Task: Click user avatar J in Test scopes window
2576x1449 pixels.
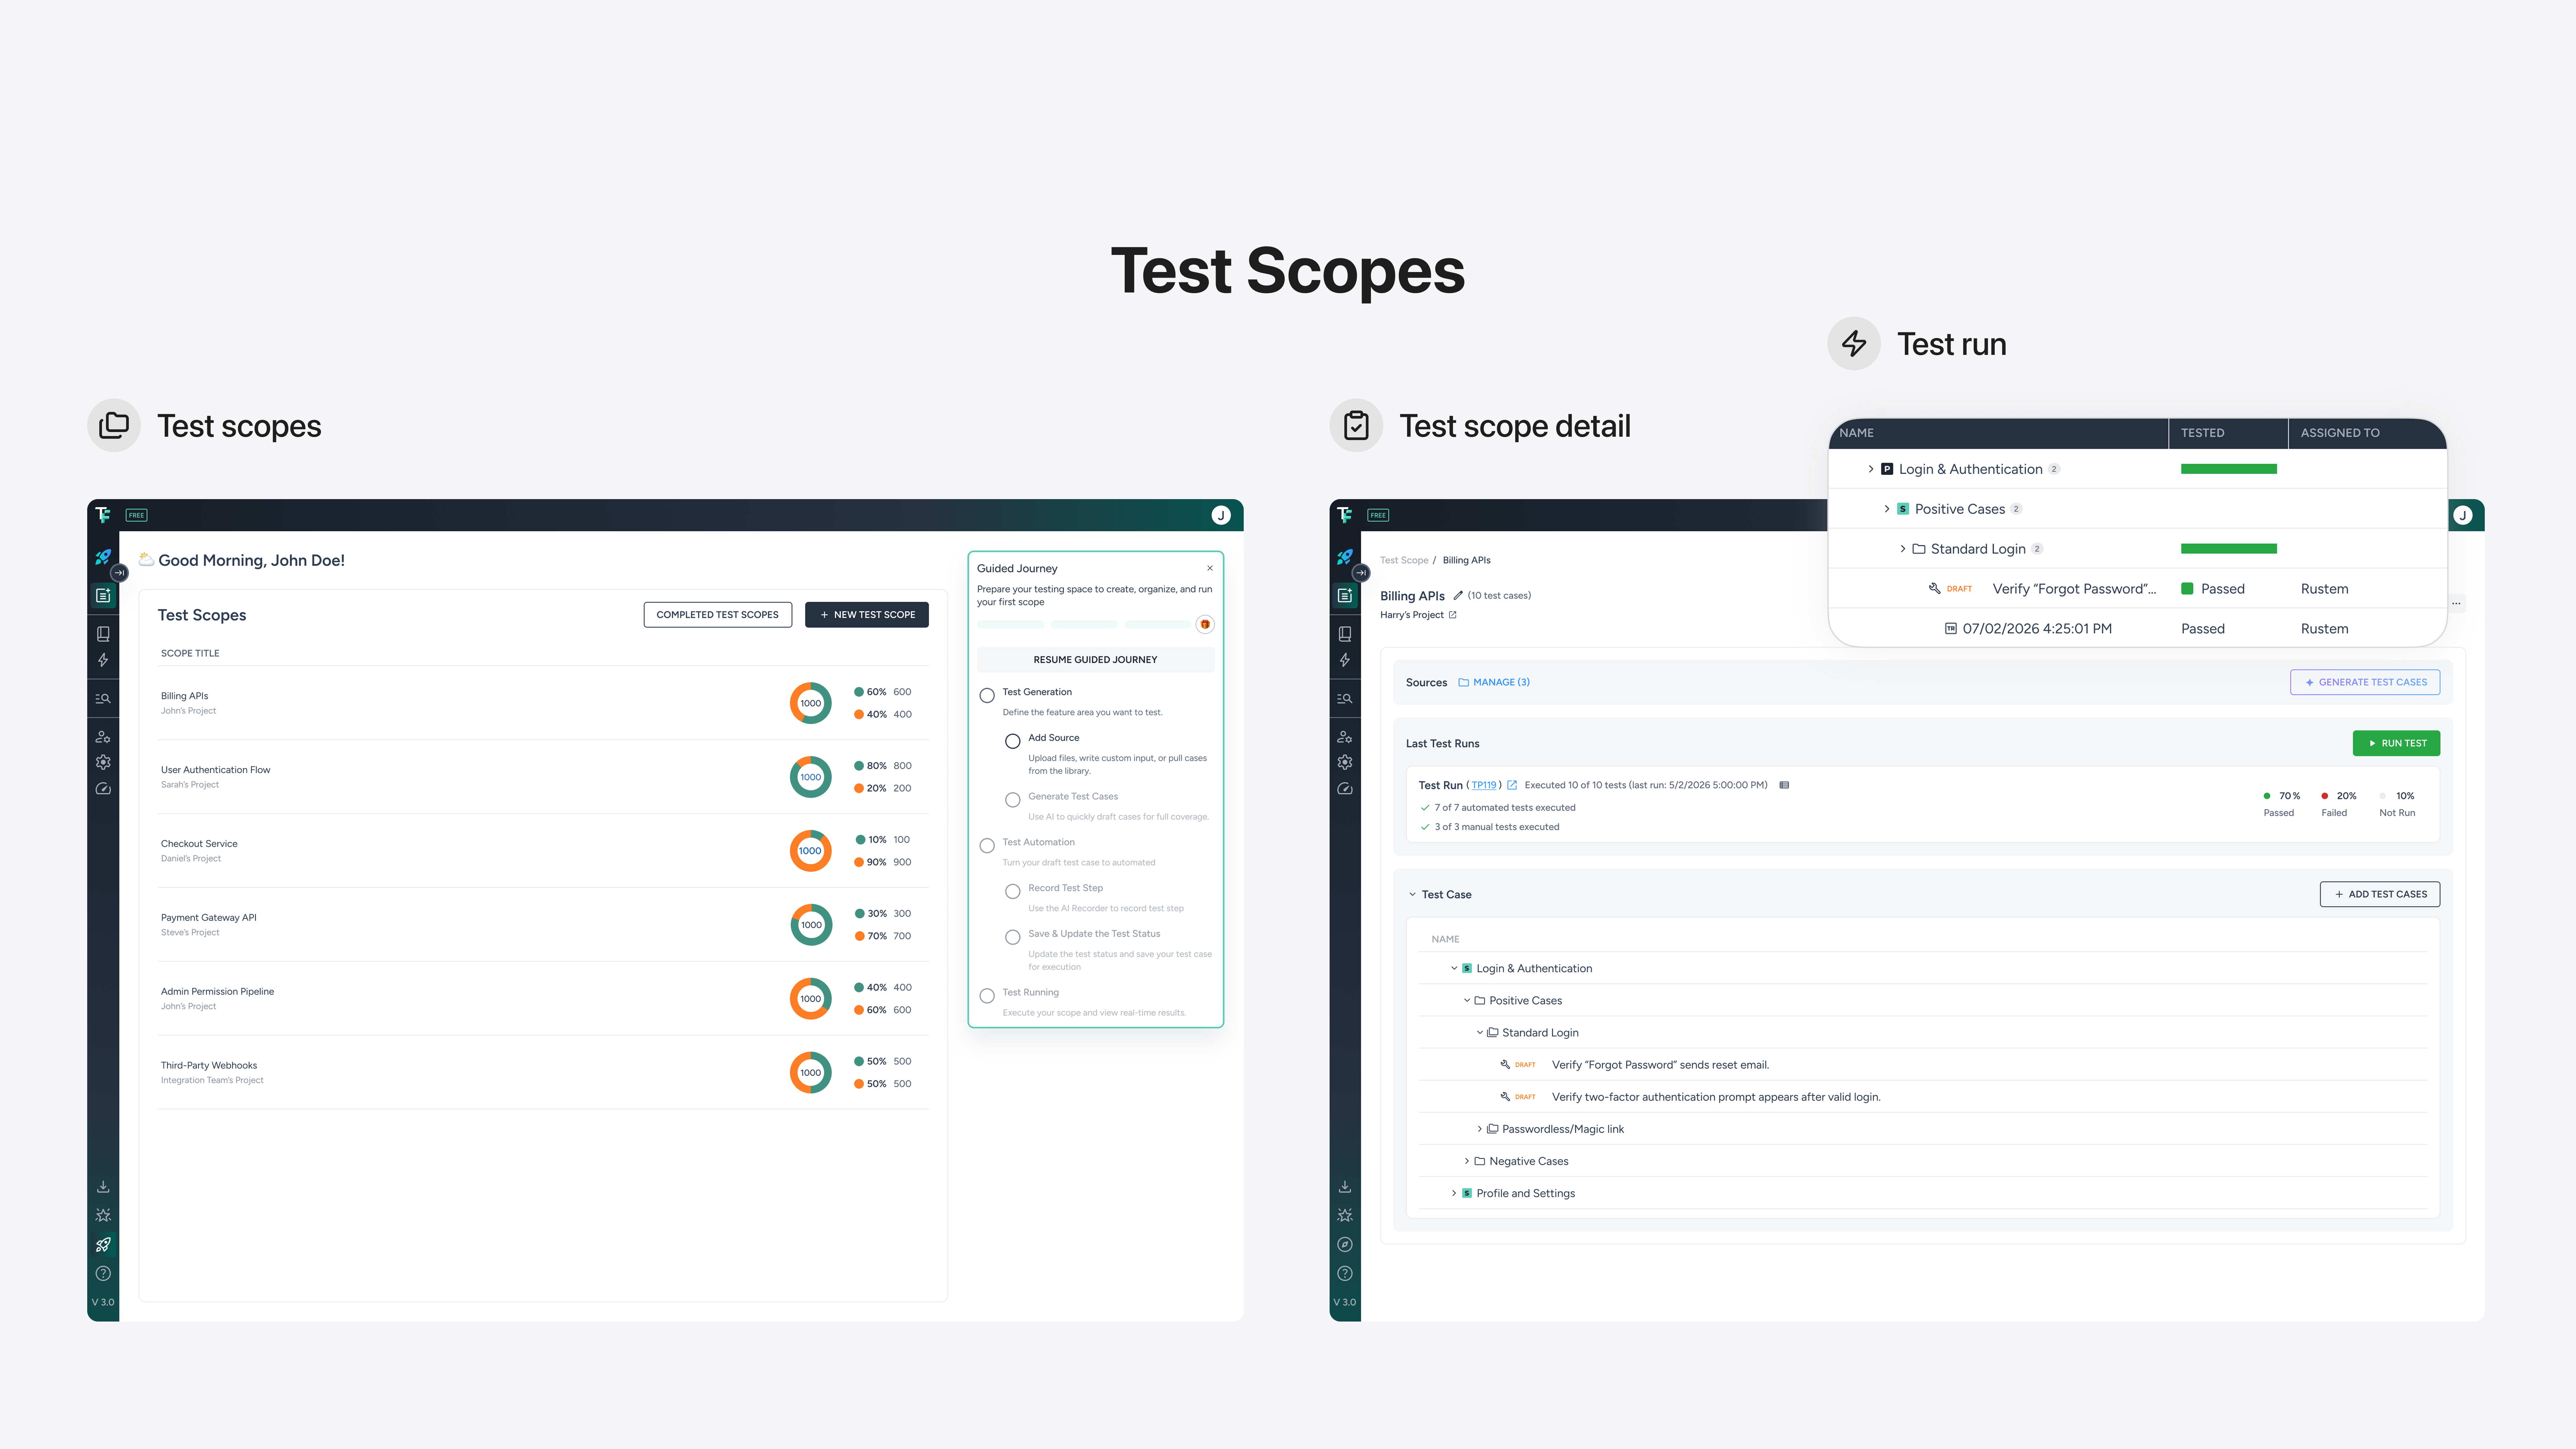Action: [1221, 515]
